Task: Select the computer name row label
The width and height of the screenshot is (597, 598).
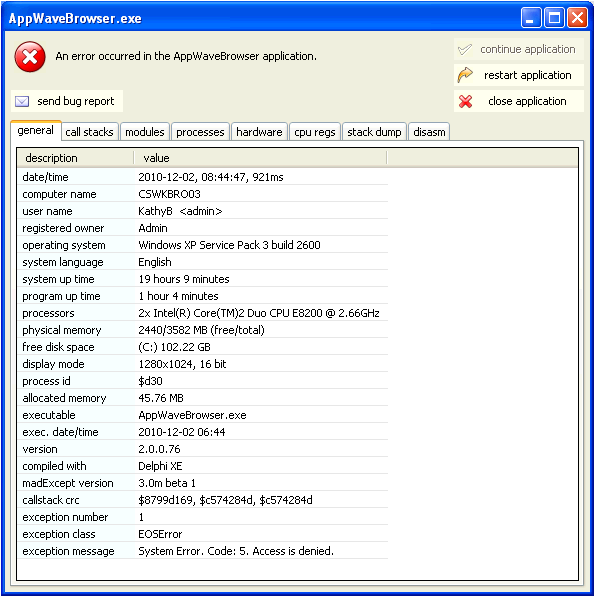Action: point(59,194)
